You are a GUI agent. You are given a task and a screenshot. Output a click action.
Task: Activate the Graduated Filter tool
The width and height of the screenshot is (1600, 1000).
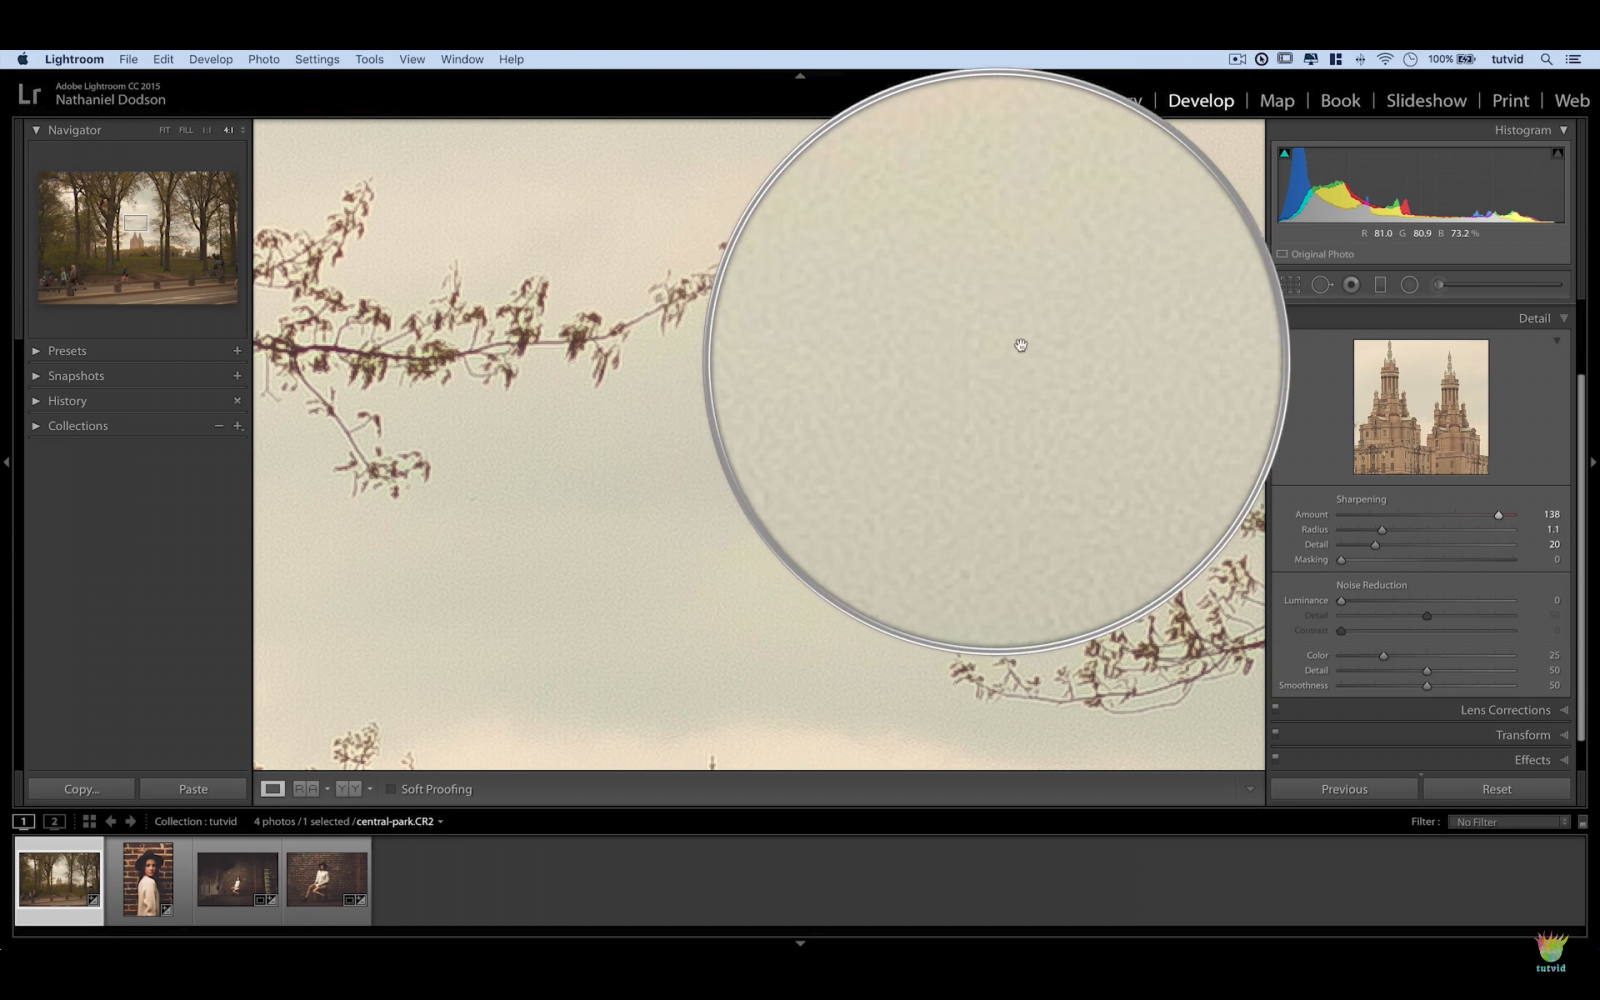click(x=1381, y=284)
